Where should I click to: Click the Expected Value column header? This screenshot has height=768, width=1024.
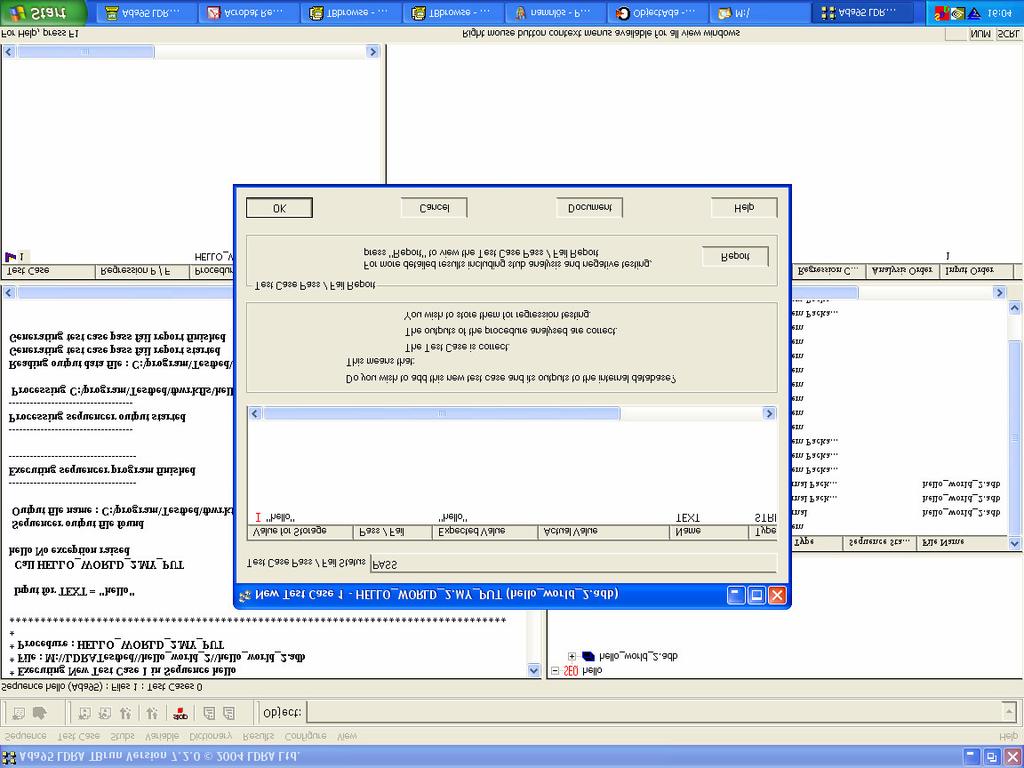point(485,532)
